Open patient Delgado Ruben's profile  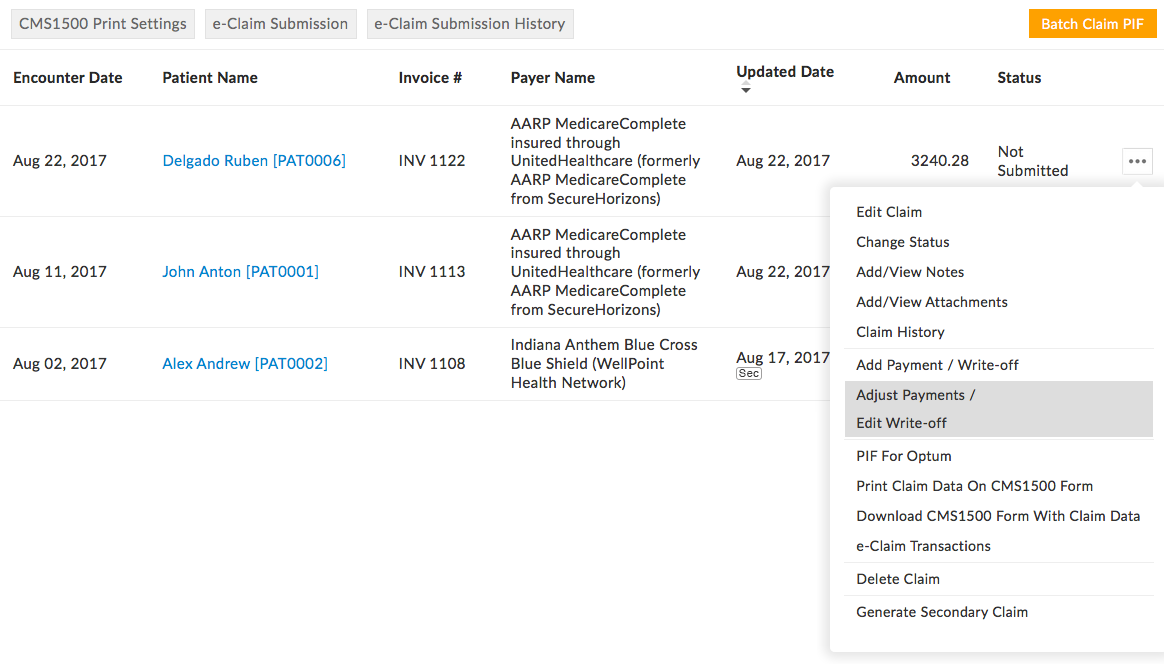254,160
